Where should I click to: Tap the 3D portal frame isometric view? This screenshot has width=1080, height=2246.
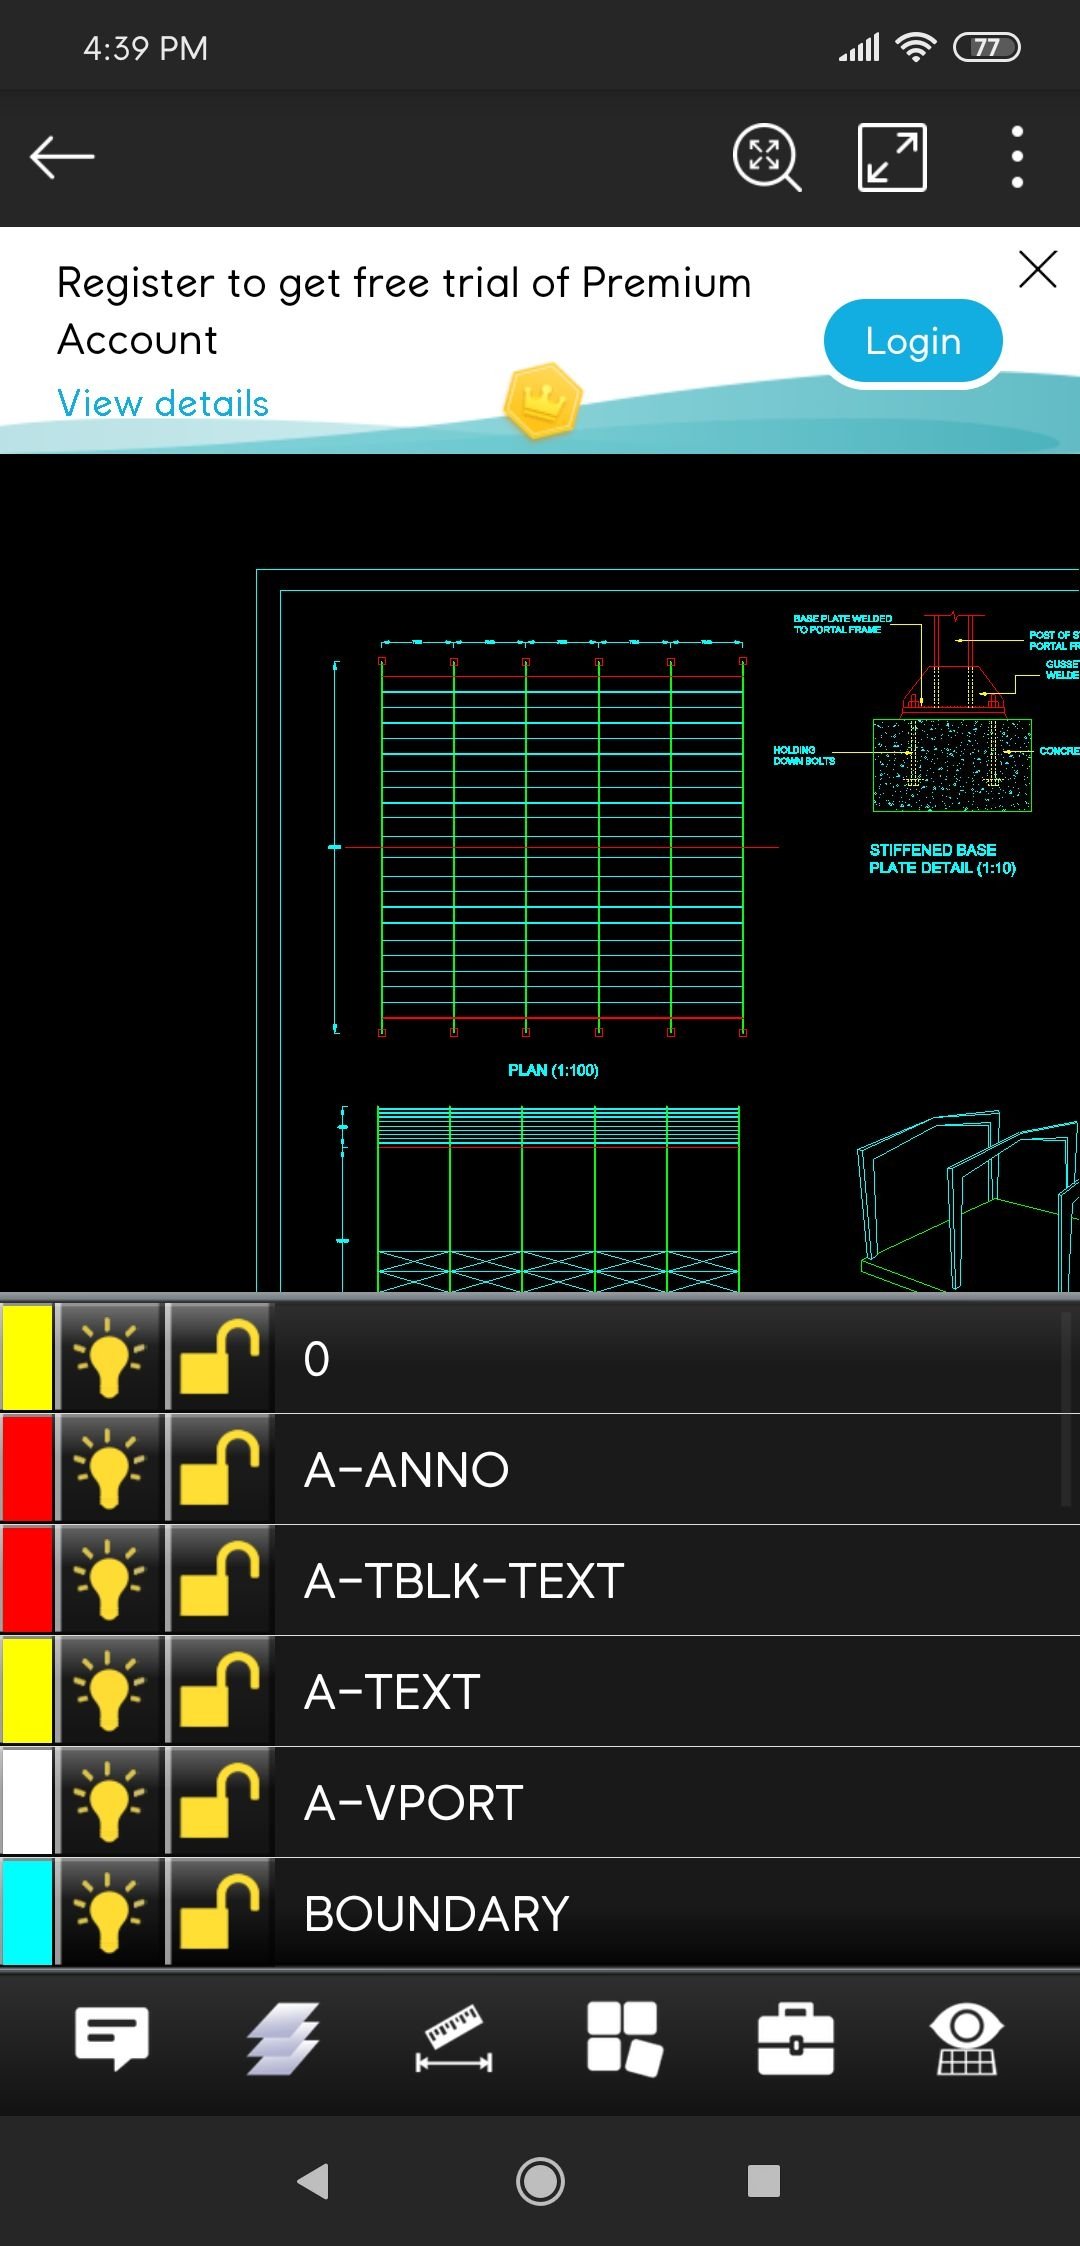tap(968, 1200)
